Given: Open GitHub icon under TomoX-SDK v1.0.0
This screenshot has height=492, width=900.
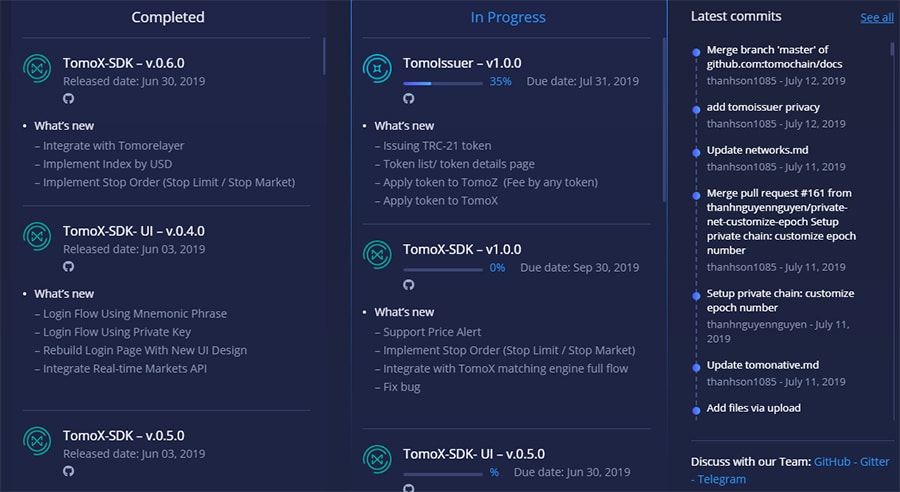Looking at the screenshot, I should (408, 285).
